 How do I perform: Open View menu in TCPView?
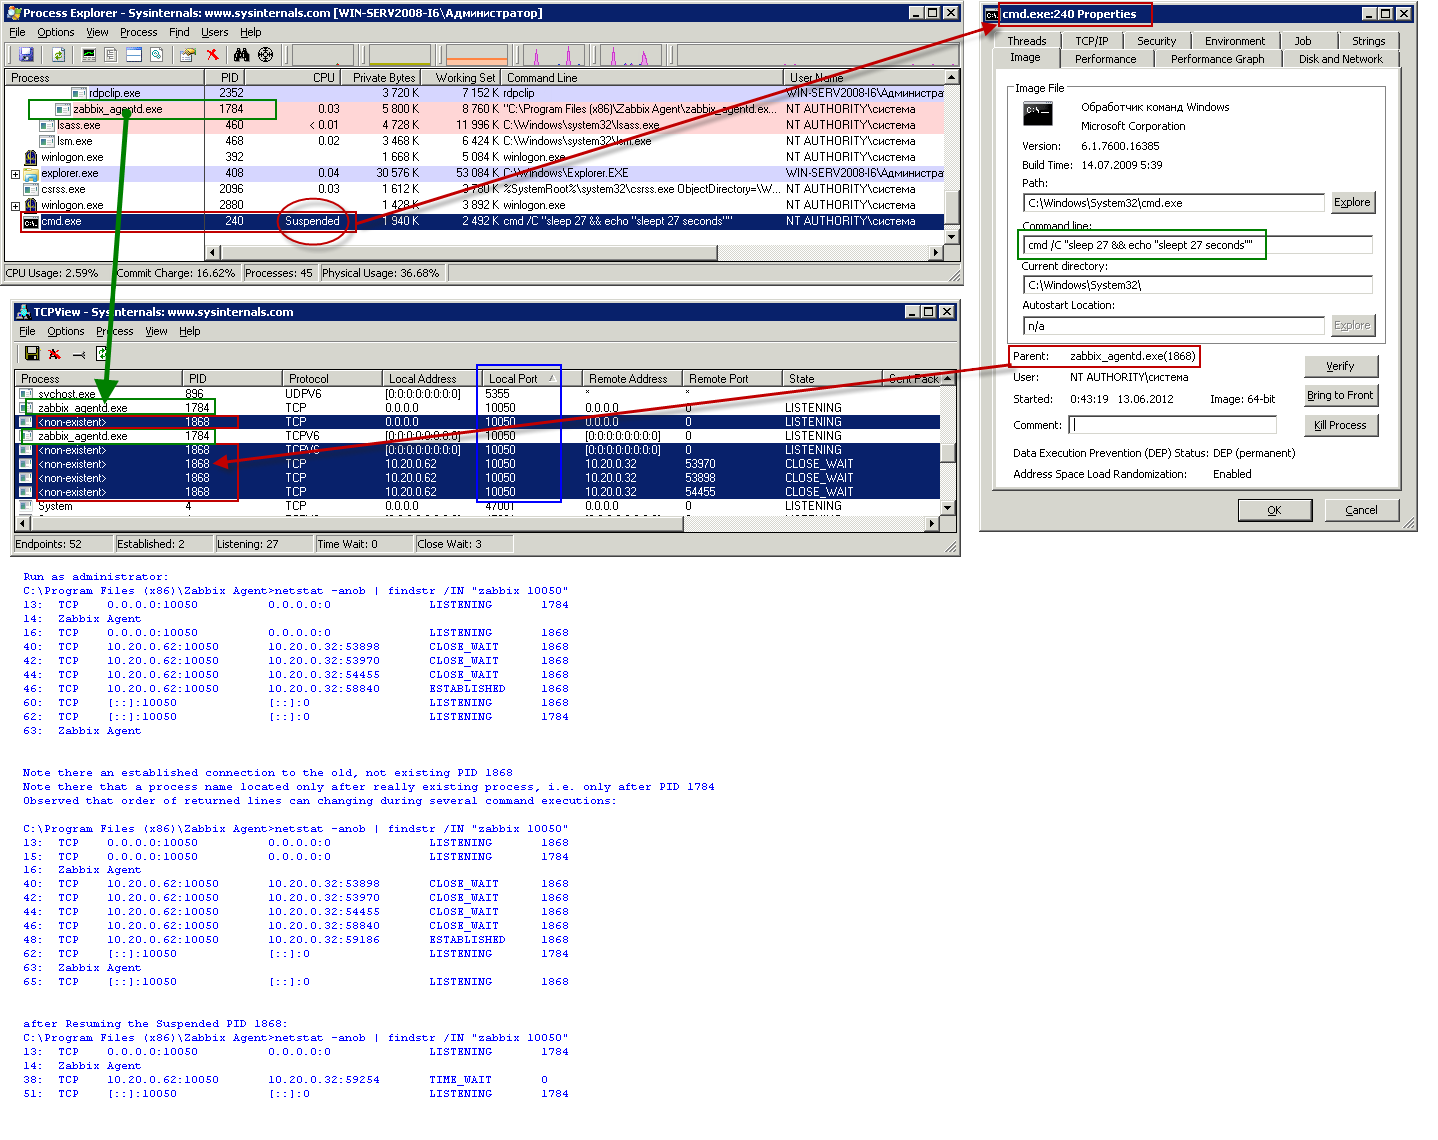click(x=156, y=331)
